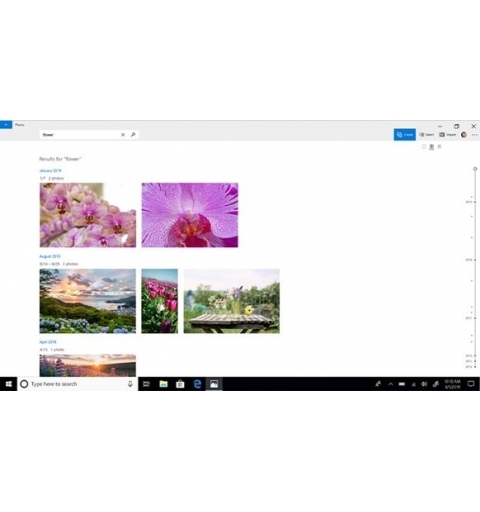This screenshot has width=480, height=512.
Task: Show hidden system tray icons
Action: click(x=390, y=384)
